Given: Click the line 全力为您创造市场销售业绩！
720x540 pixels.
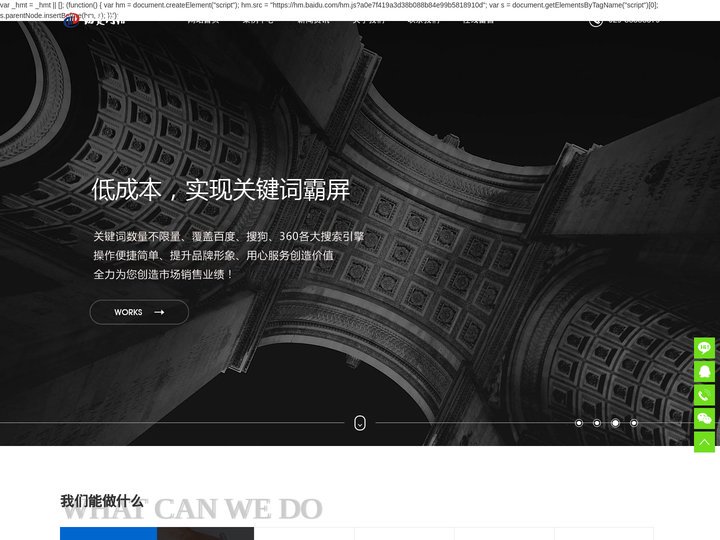Looking at the screenshot, I should coord(164,275).
